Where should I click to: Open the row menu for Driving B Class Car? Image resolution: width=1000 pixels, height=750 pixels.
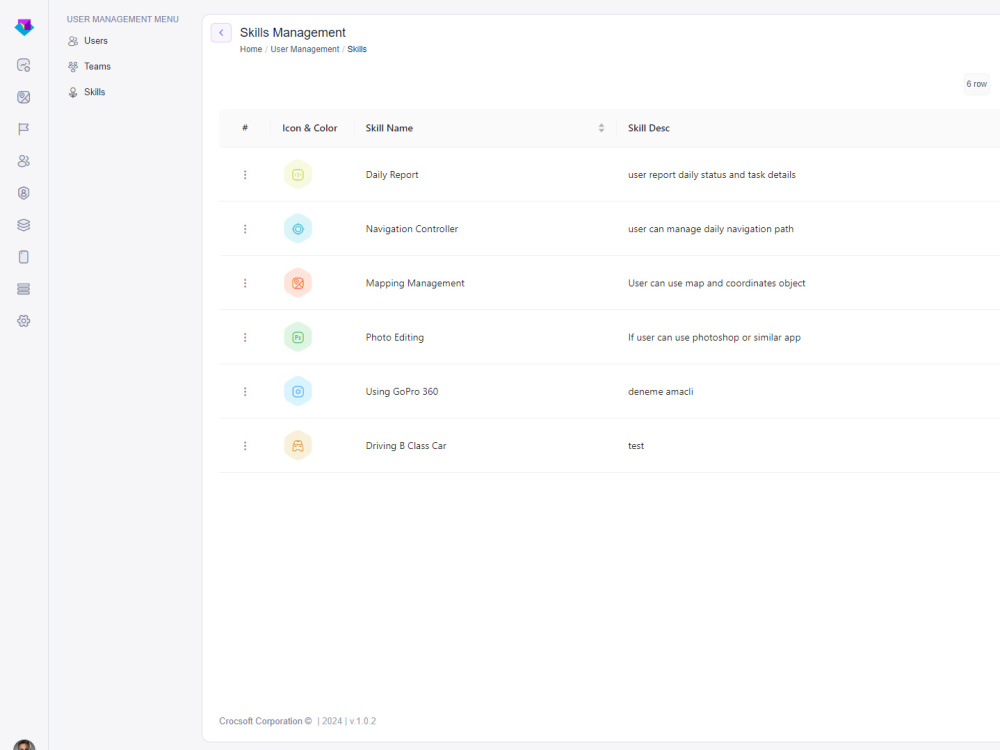[245, 446]
